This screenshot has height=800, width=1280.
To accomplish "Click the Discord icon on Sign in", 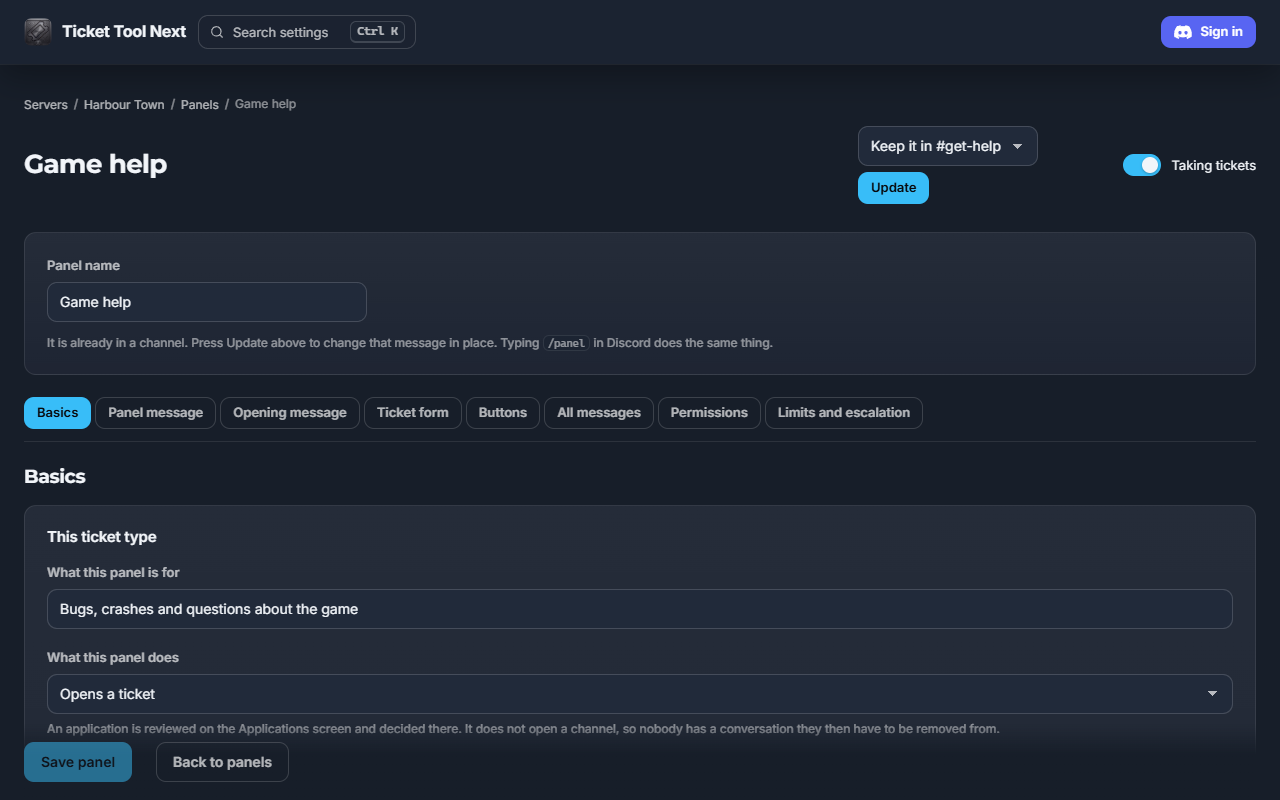I will (x=1183, y=32).
